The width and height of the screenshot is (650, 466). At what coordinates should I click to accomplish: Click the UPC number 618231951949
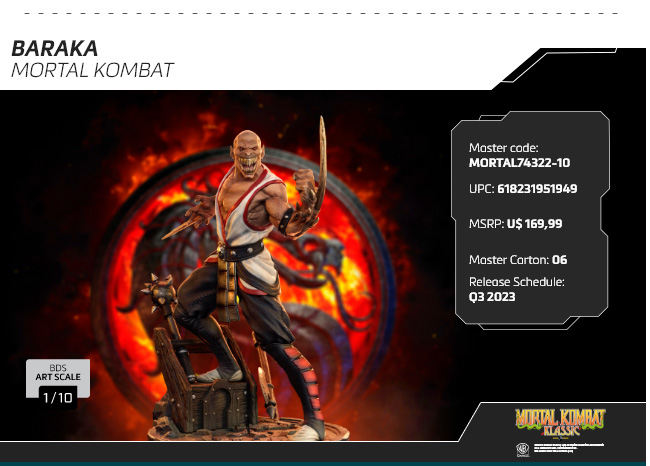(x=537, y=189)
